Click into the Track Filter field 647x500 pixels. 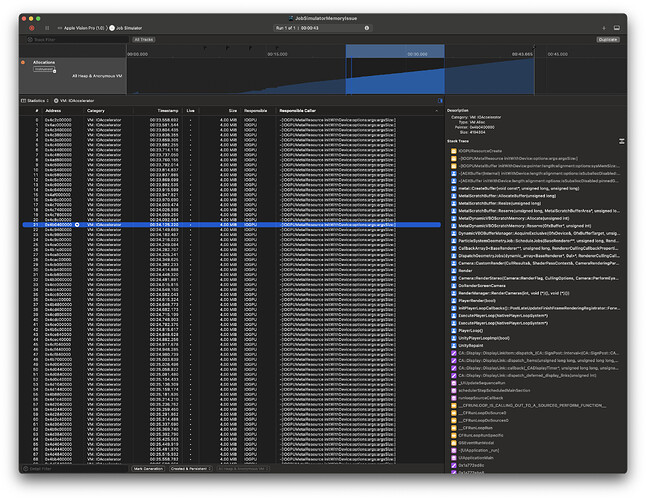[x=78, y=40]
